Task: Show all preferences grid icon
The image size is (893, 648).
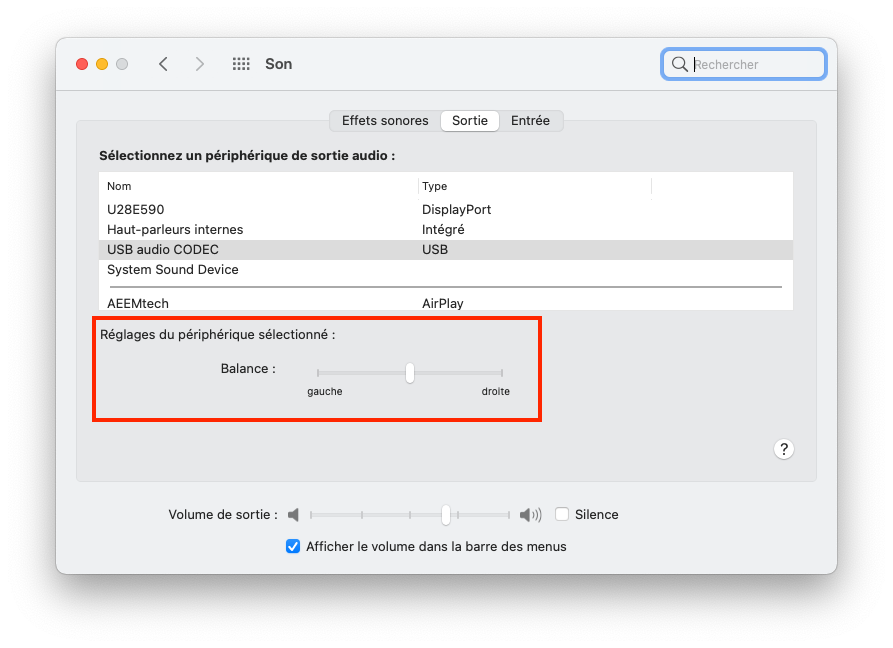Action: point(241,64)
